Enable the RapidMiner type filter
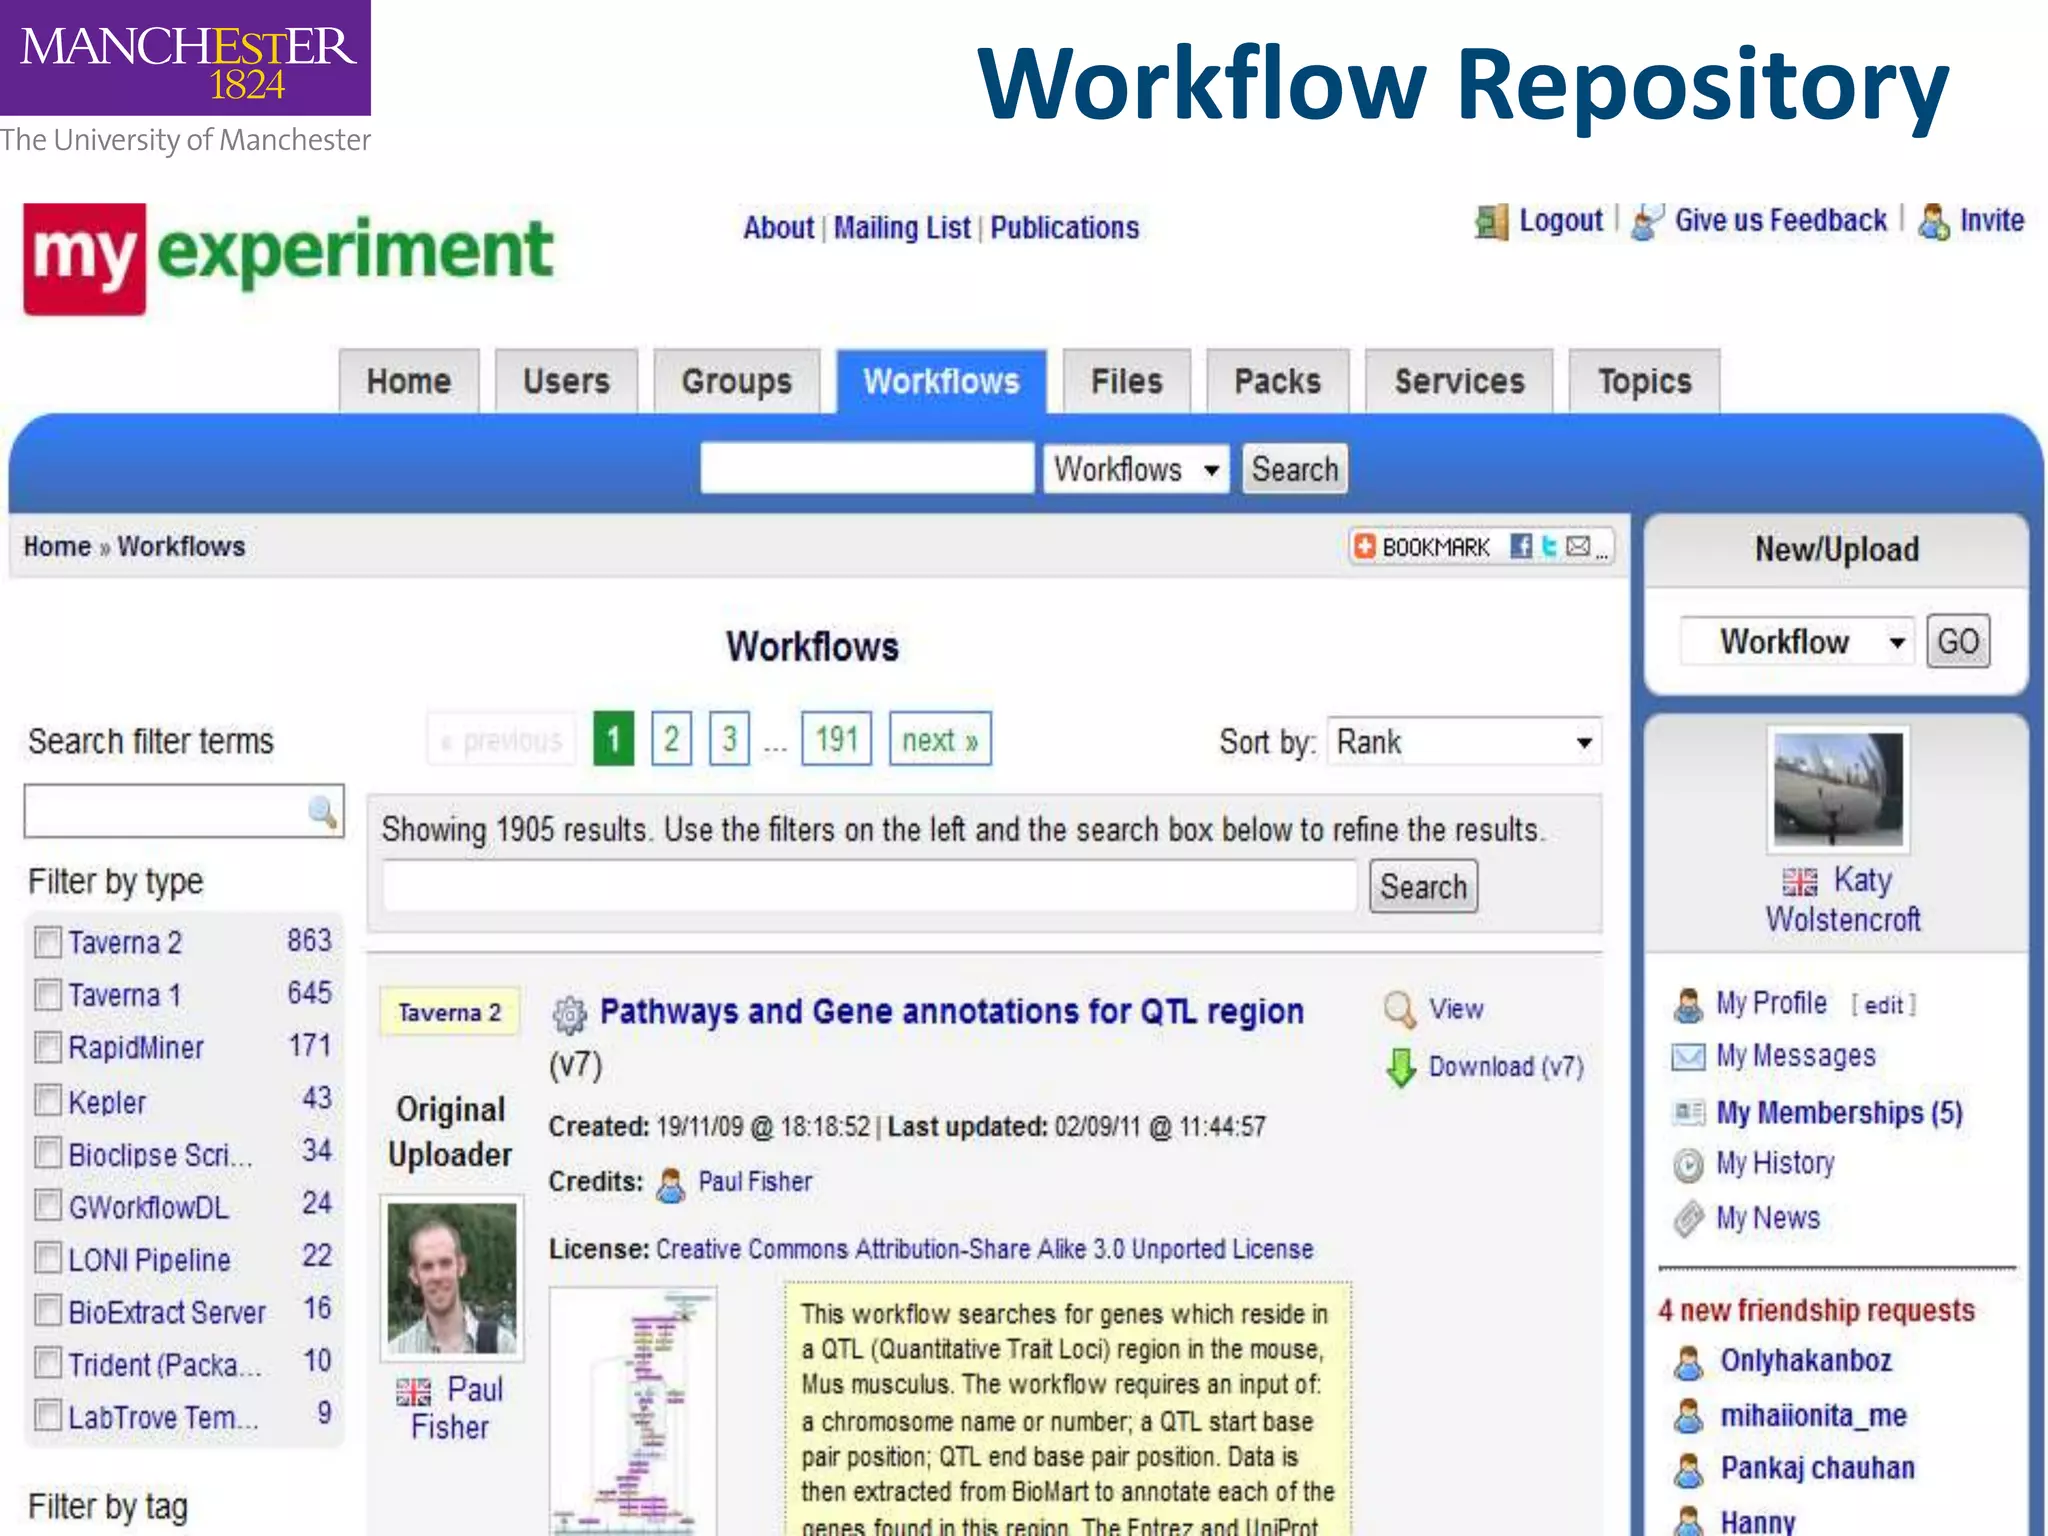 (x=47, y=1047)
